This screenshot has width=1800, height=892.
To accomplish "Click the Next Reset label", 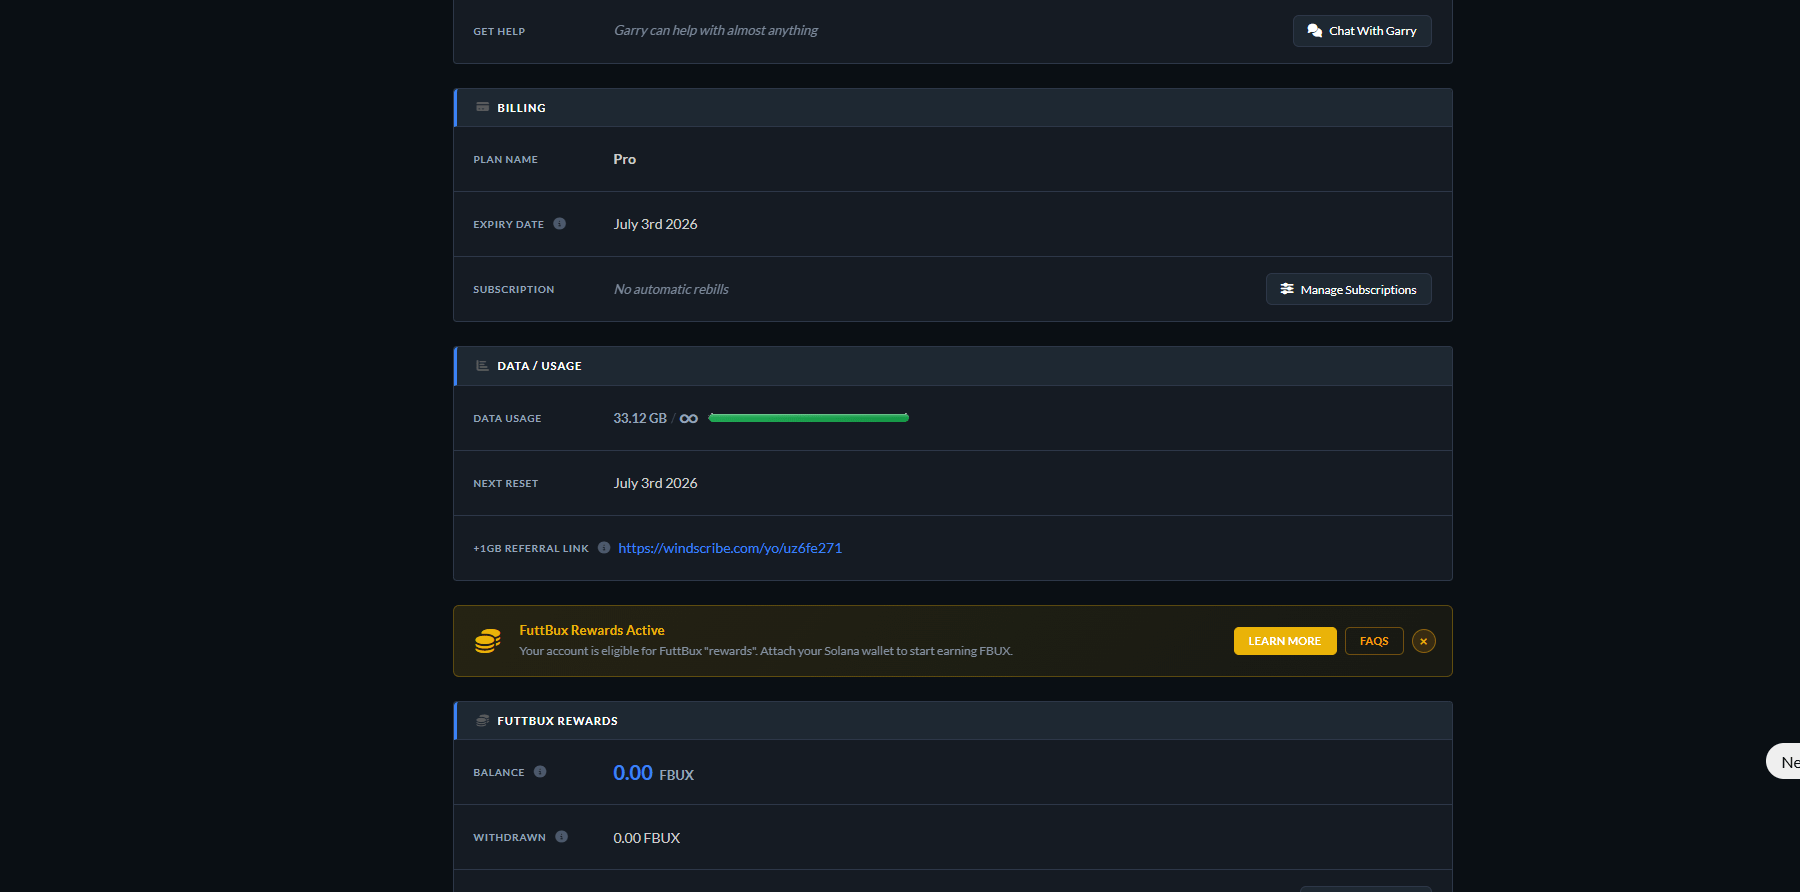I will (506, 484).
